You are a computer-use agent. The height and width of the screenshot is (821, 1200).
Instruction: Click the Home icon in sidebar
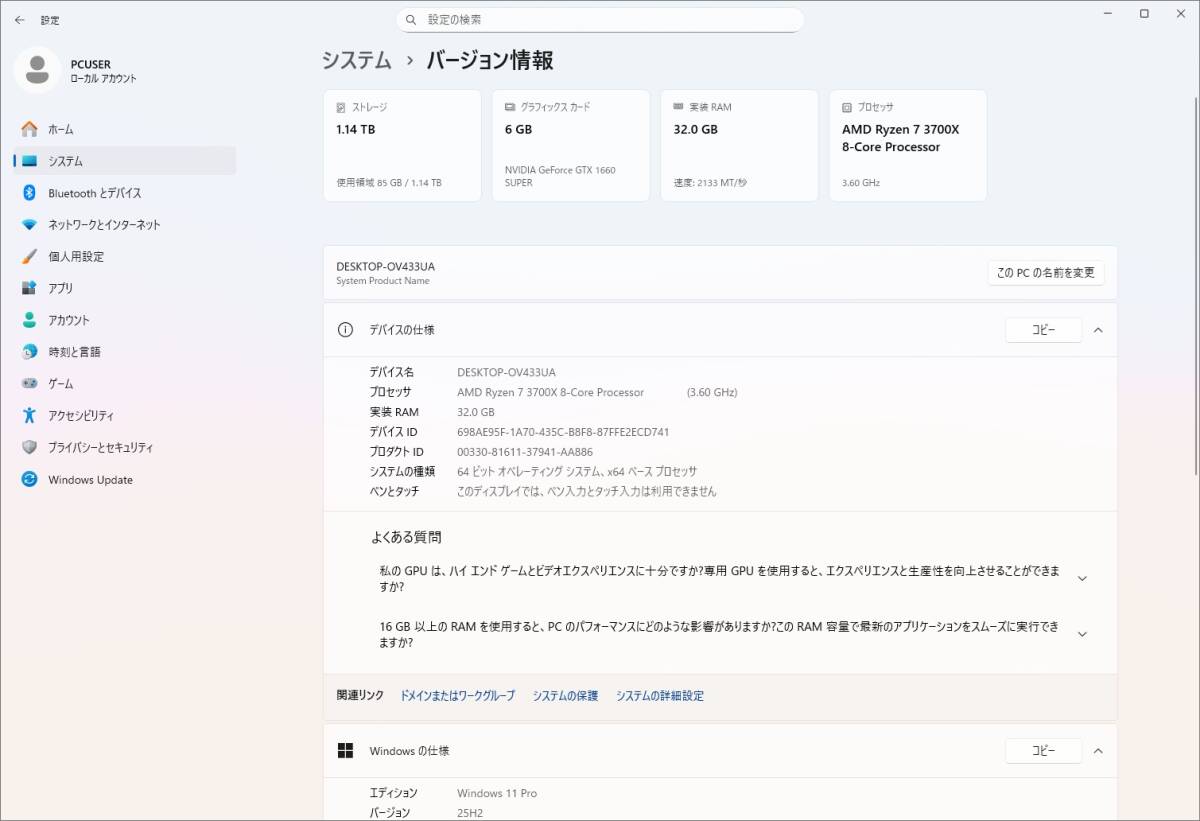29,130
